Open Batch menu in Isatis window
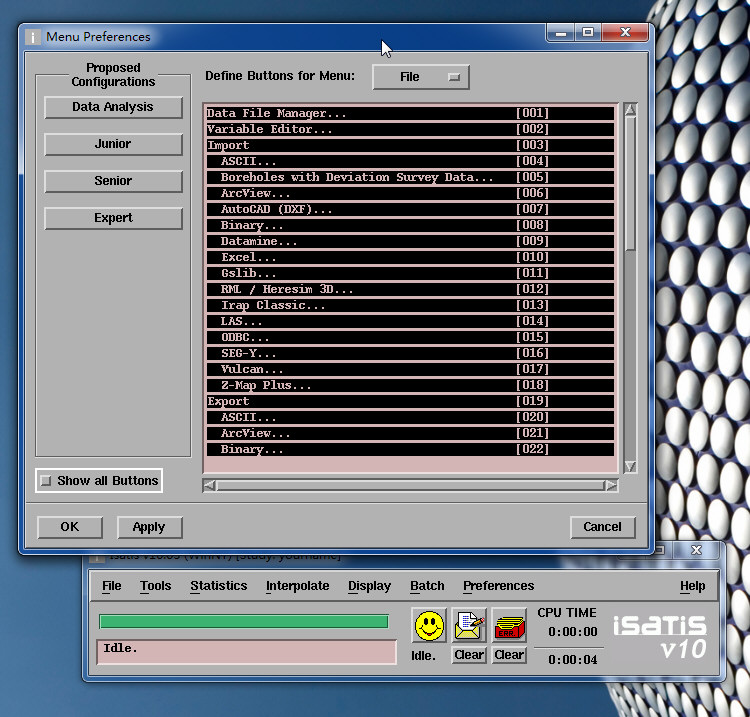This screenshot has height=717, width=750. 427,585
